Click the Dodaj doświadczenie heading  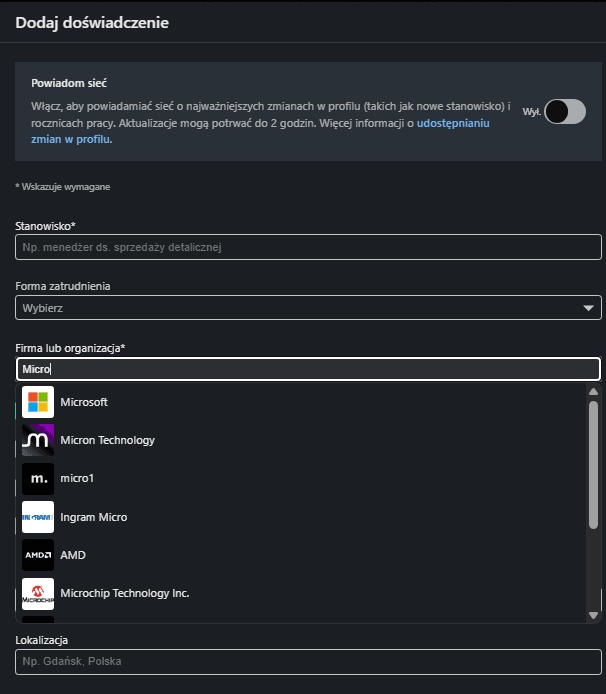[92, 23]
